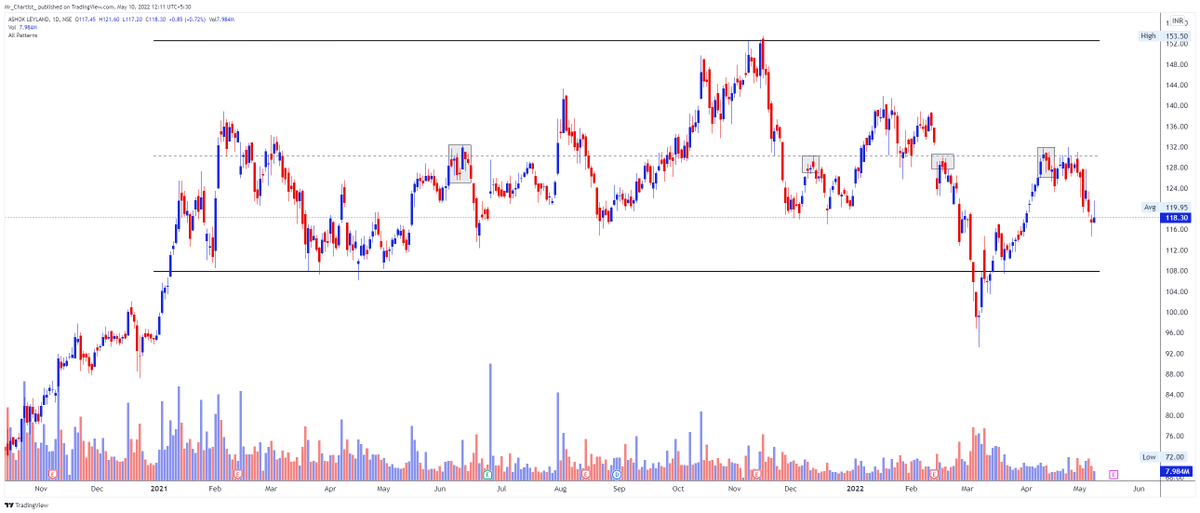Open the earnings marker below November 2020

coord(52,474)
